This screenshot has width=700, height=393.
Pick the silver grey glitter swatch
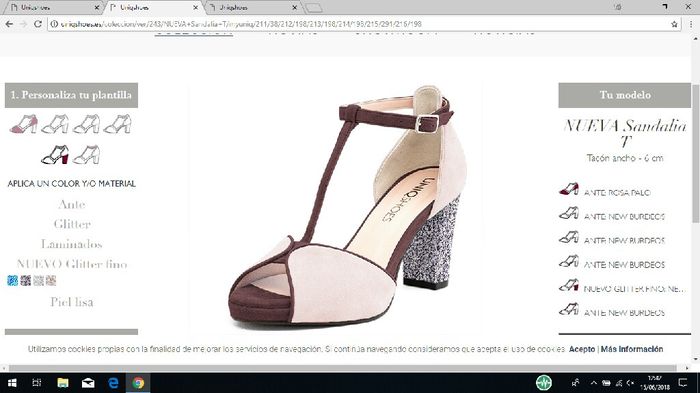point(38,280)
